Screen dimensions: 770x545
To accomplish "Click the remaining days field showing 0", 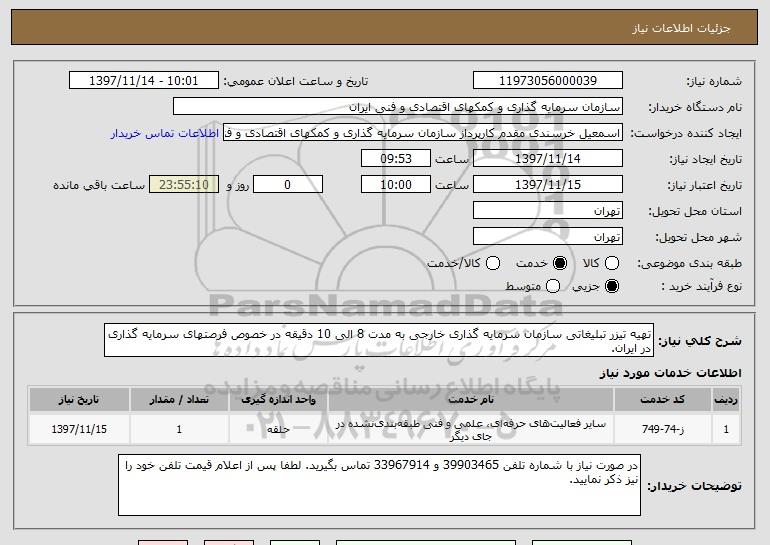I will coord(288,185).
